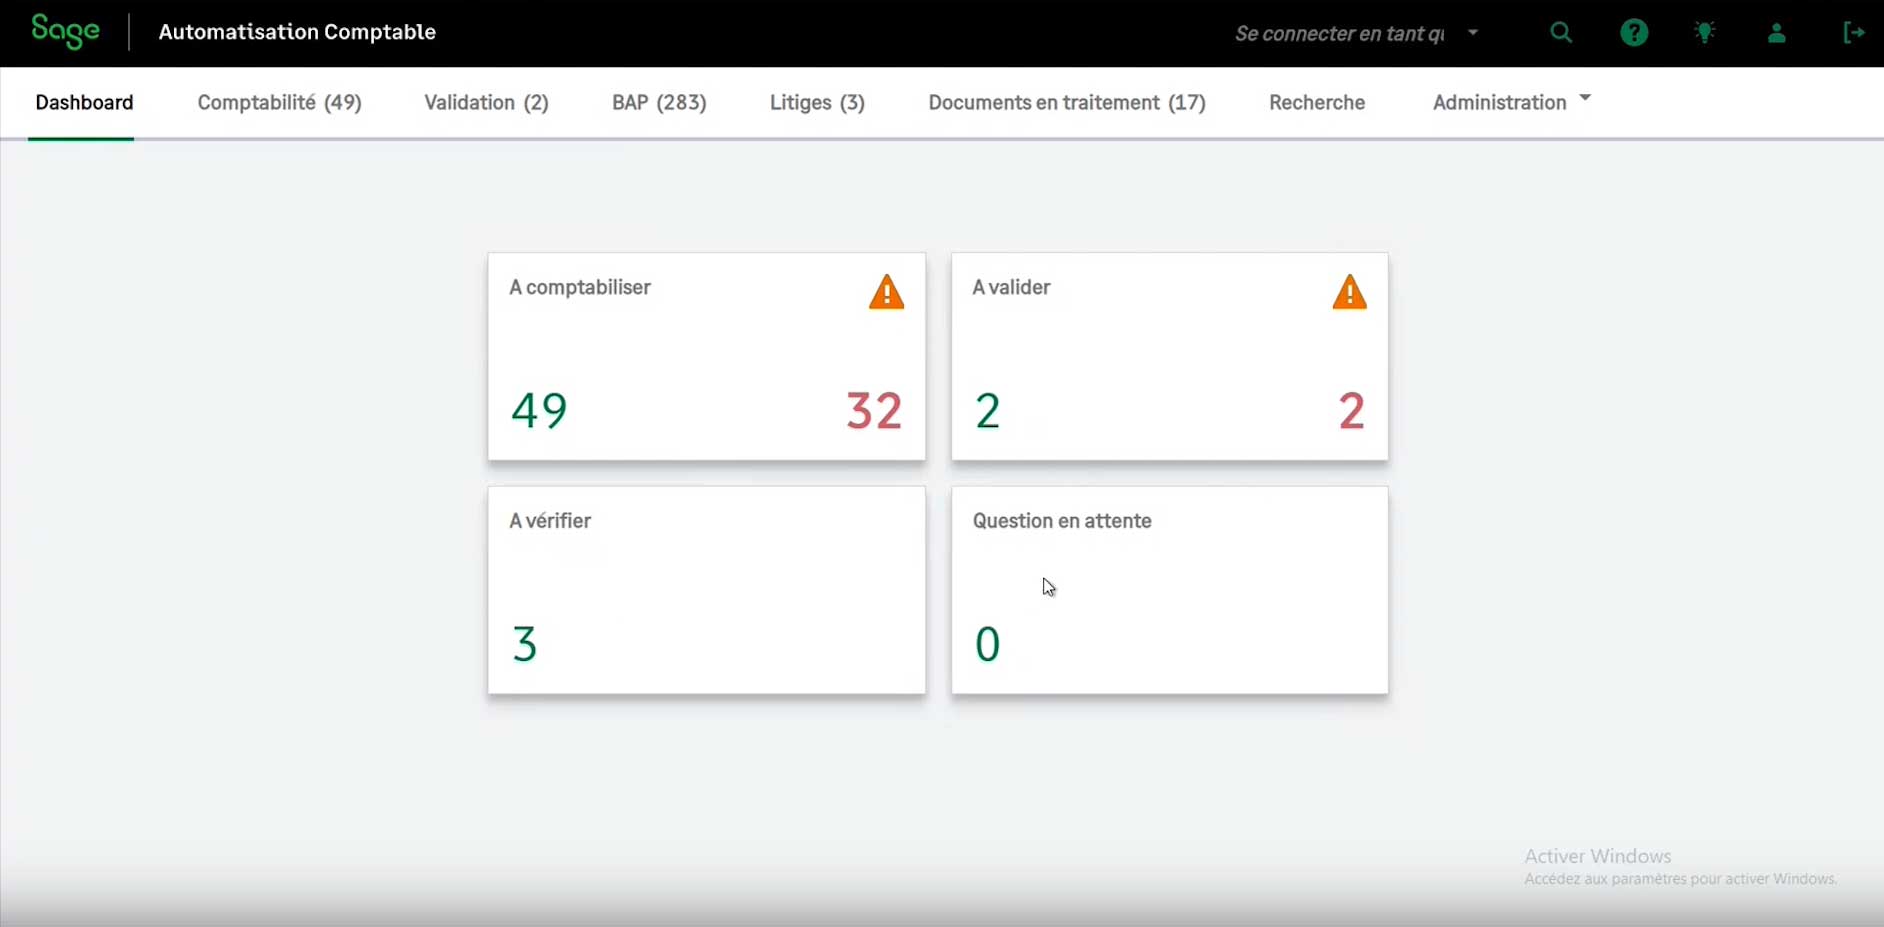
Task: Click the chevron next to Administration
Action: click(1585, 99)
